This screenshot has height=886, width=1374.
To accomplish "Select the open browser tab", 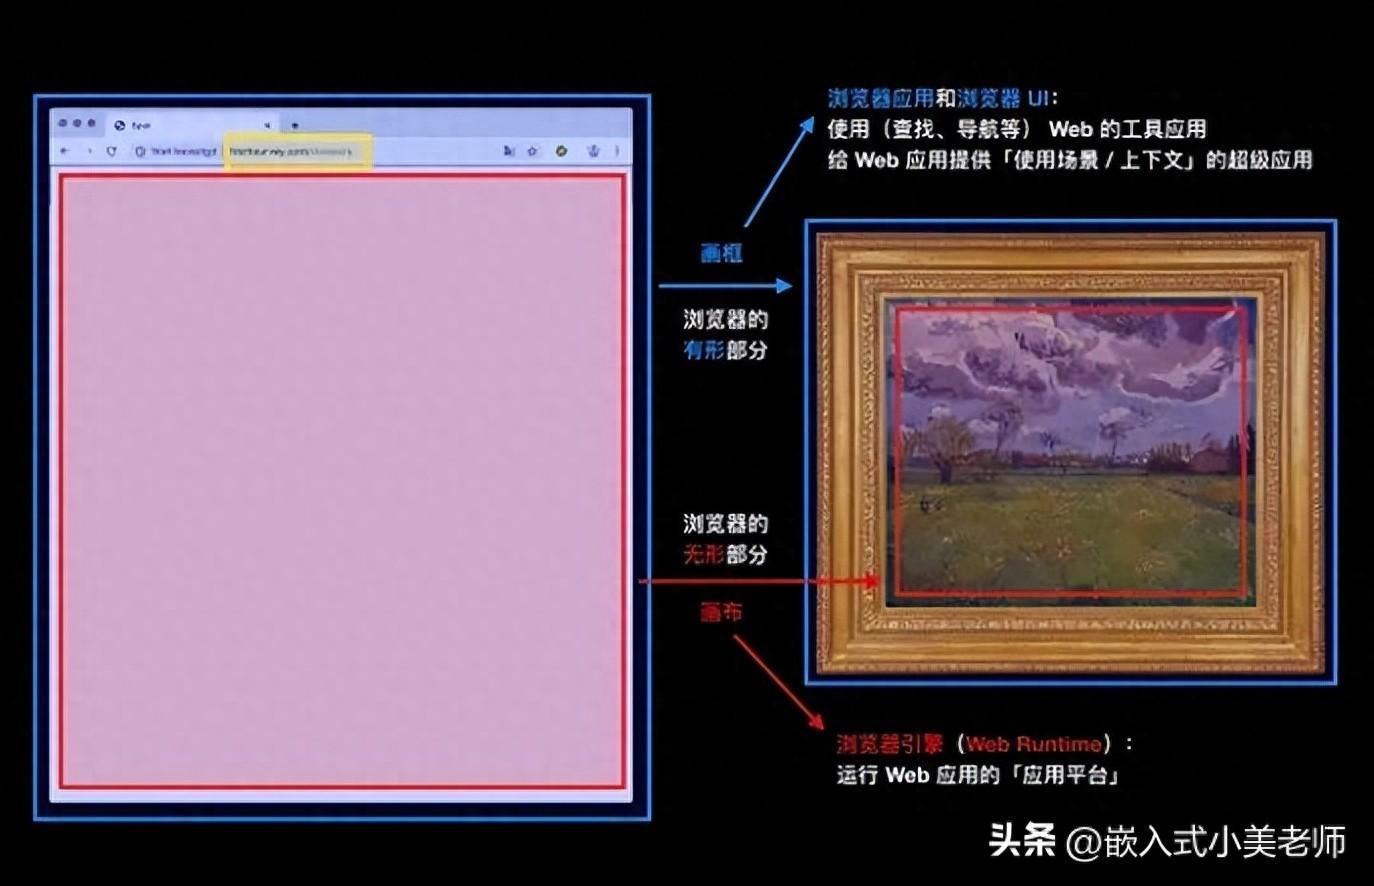I will click(193, 125).
